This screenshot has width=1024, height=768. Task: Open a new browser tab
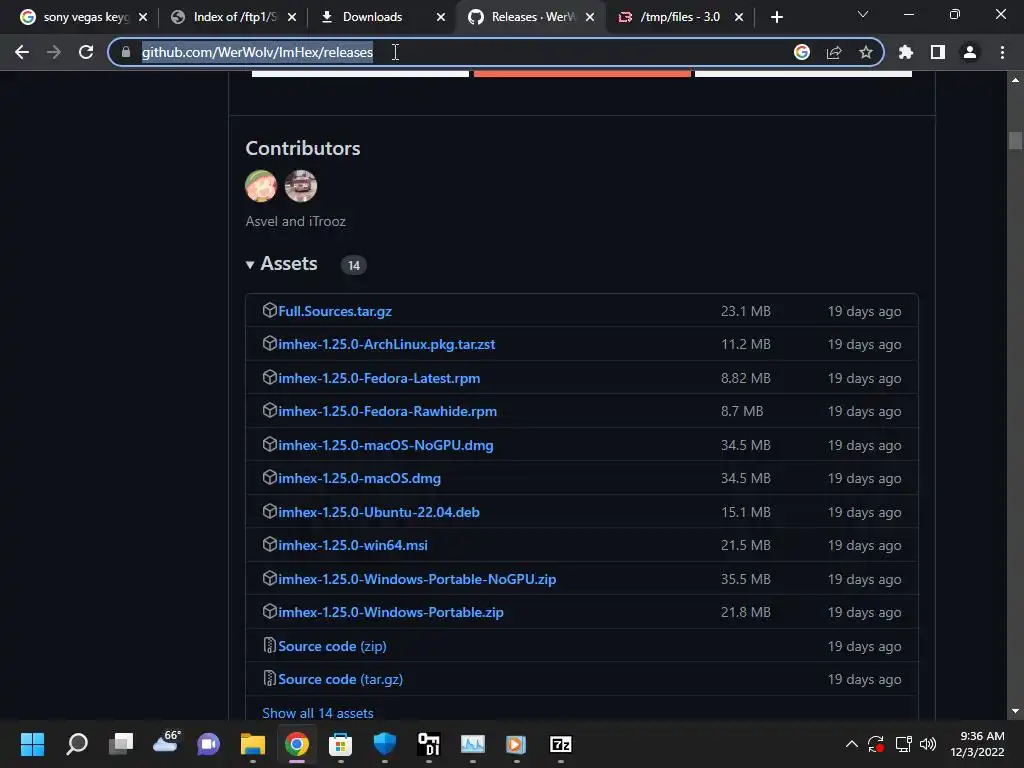[776, 17]
